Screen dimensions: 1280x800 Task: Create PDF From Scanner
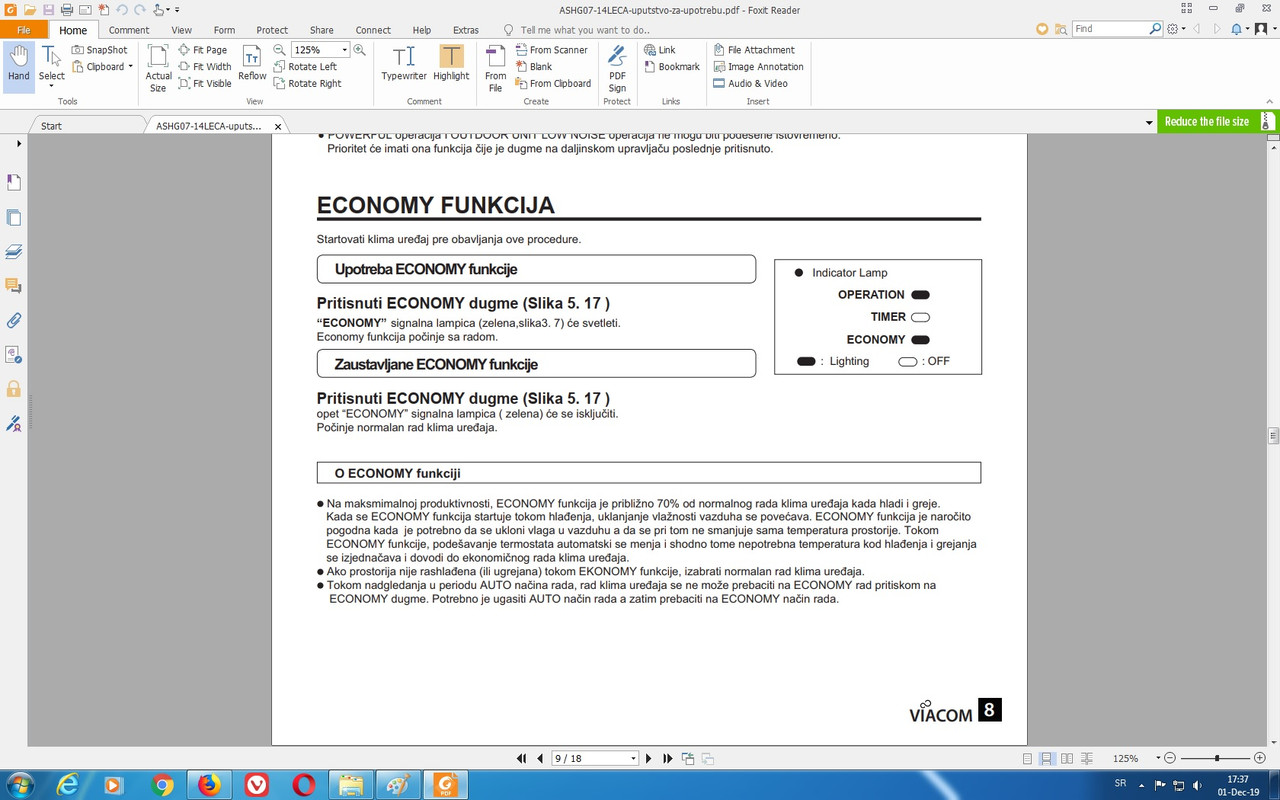point(551,50)
